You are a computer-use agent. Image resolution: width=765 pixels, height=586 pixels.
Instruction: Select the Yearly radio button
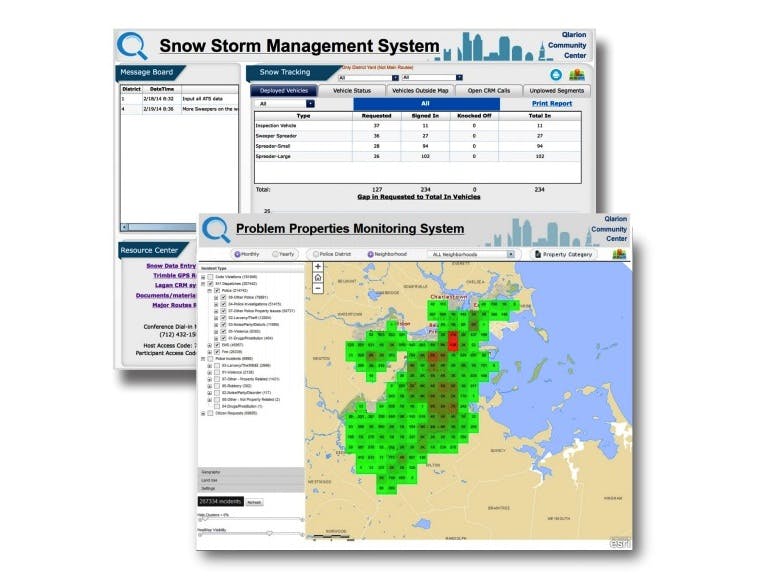tap(274, 254)
